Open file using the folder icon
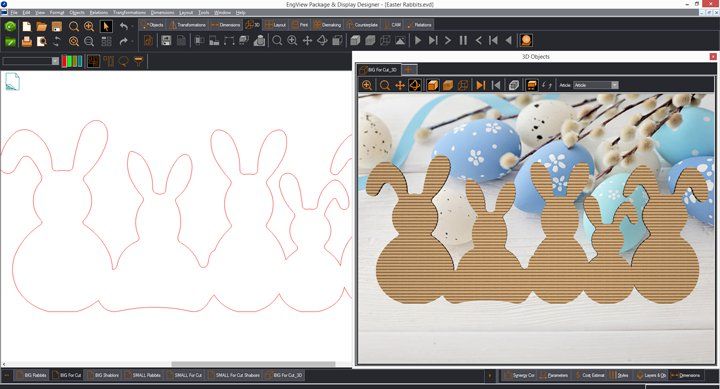The width and height of the screenshot is (720, 389). [x=42, y=26]
